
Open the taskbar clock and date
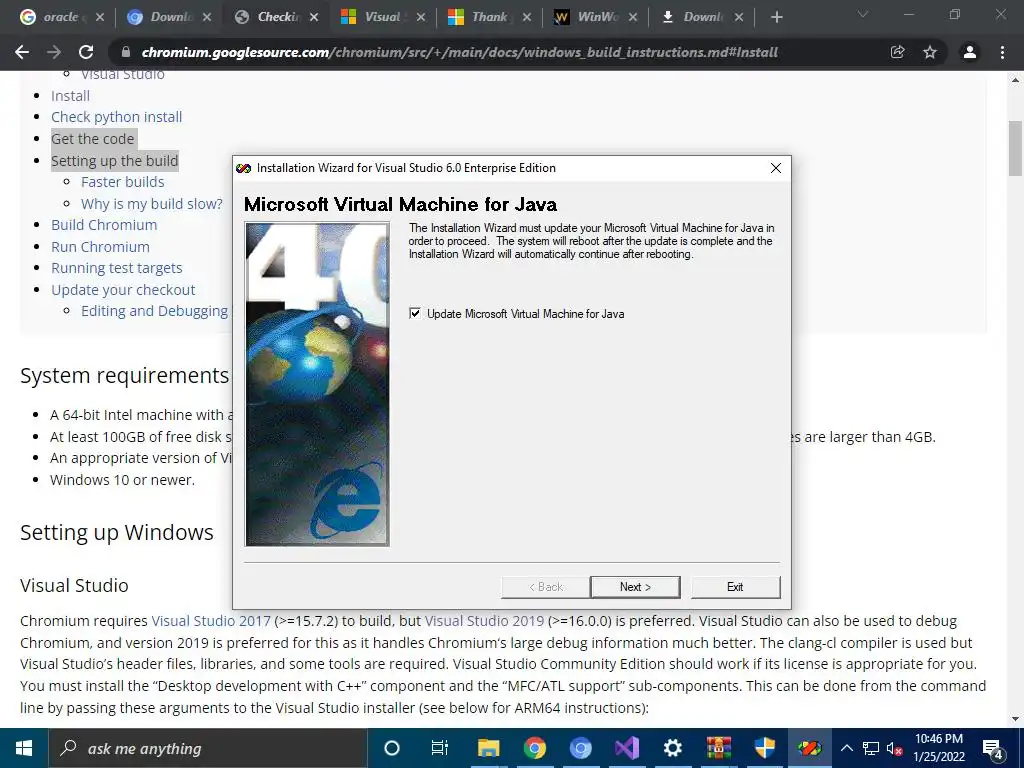pyautogui.click(x=939, y=748)
